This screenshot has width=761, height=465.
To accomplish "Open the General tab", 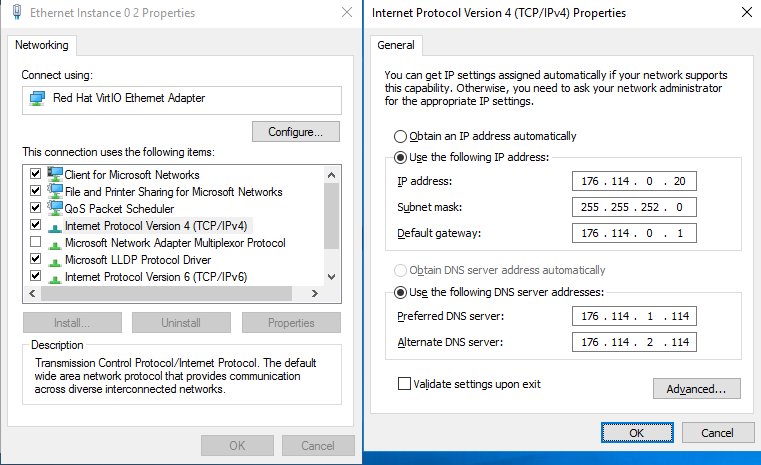I will 396,45.
